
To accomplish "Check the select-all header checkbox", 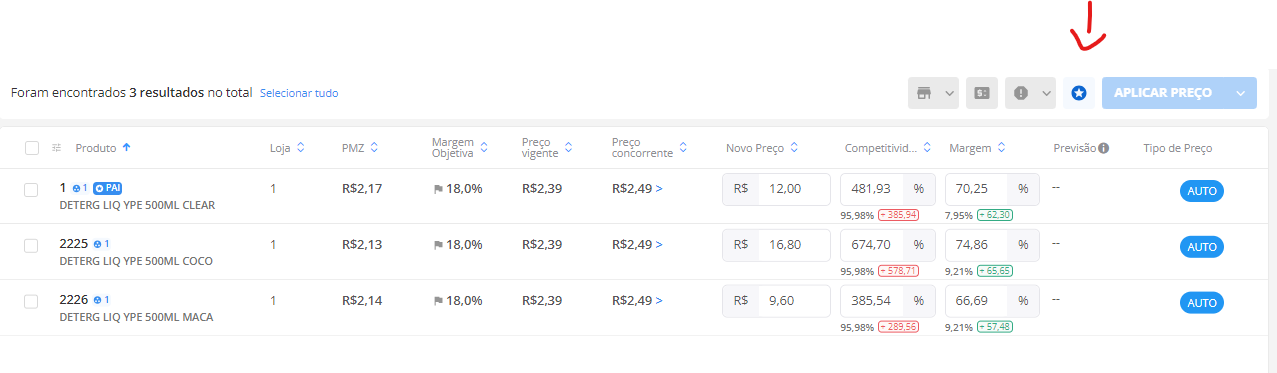I will [x=32, y=148].
